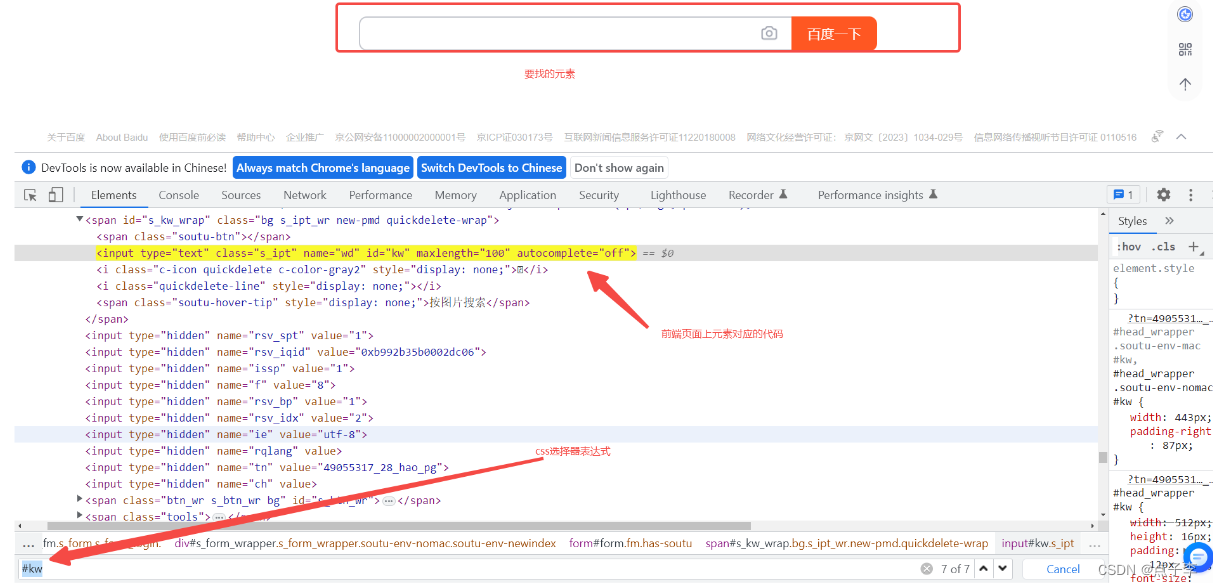Open the 帮助中心 footer link
The image size is (1213, 587).
coord(256,137)
